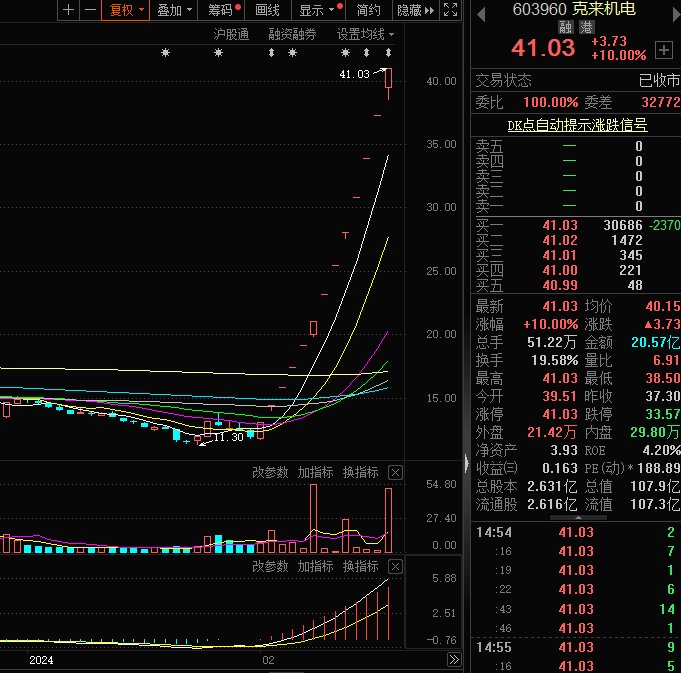Screen dimensions: 681x673
Task: Open 设置均线 moving average settings
Action: [365, 34]
